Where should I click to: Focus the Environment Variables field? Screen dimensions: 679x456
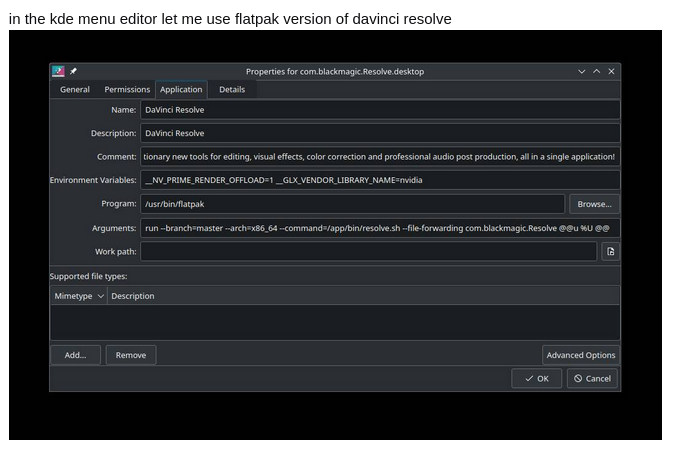click(x=380, y=180)
